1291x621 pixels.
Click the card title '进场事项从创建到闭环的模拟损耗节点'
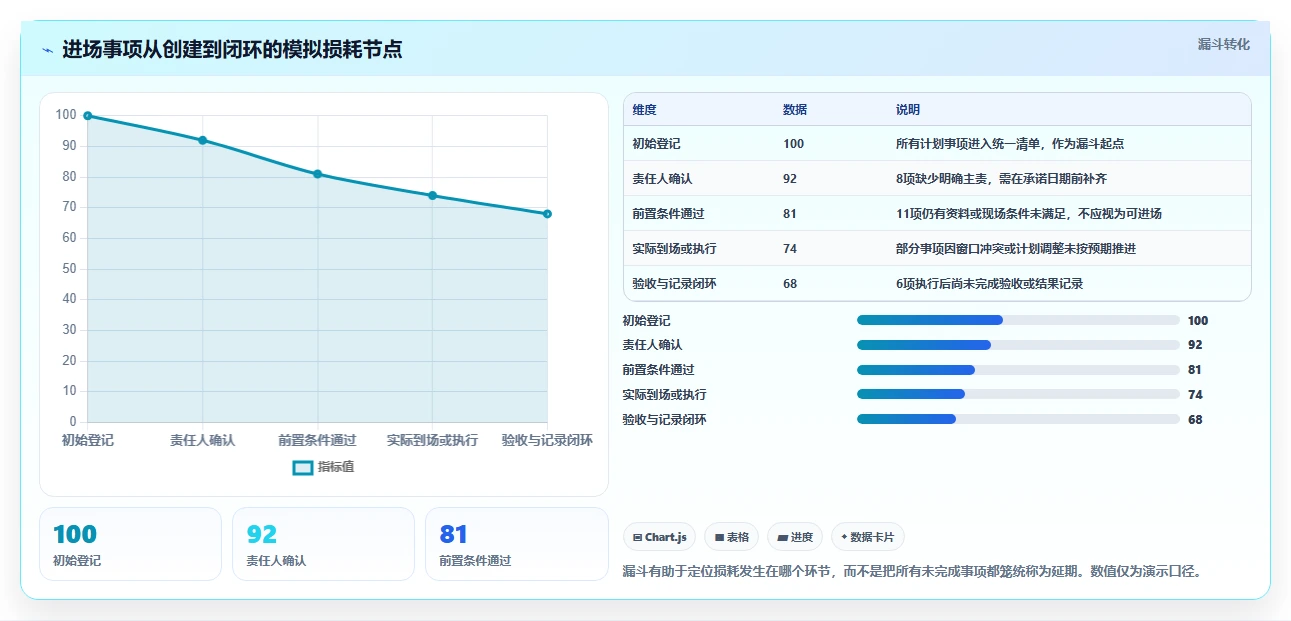[232, 50]
